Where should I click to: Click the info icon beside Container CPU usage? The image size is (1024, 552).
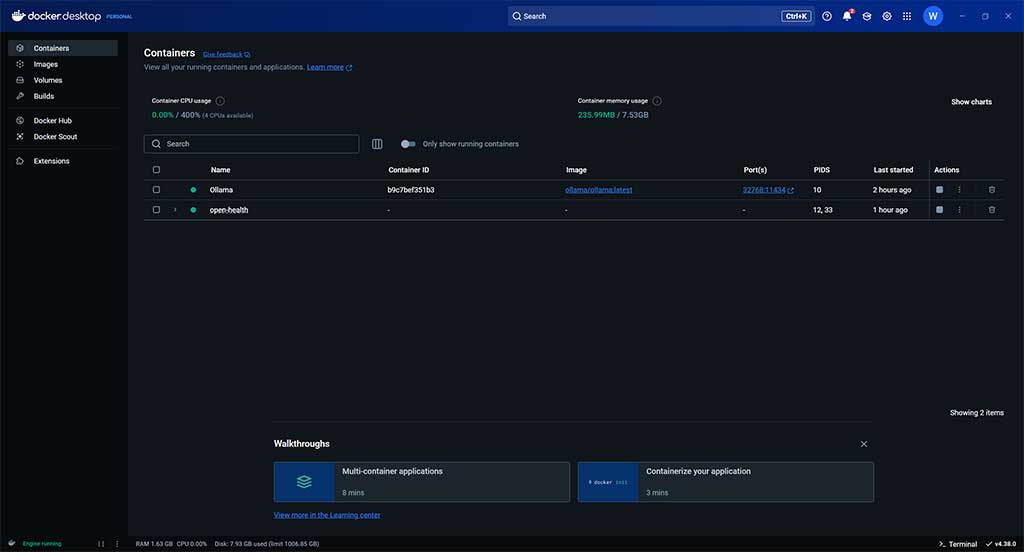click(220, 101)
